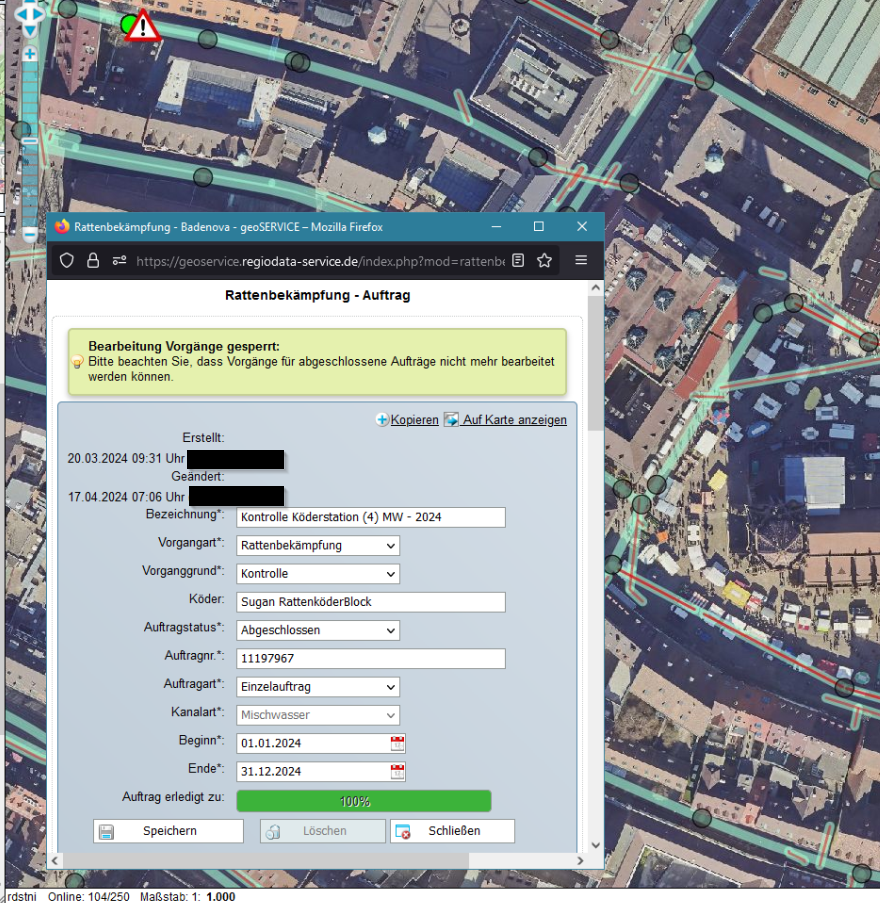Toggle Firefox reader view icon
Screen dimensions: 880x903
518,261
